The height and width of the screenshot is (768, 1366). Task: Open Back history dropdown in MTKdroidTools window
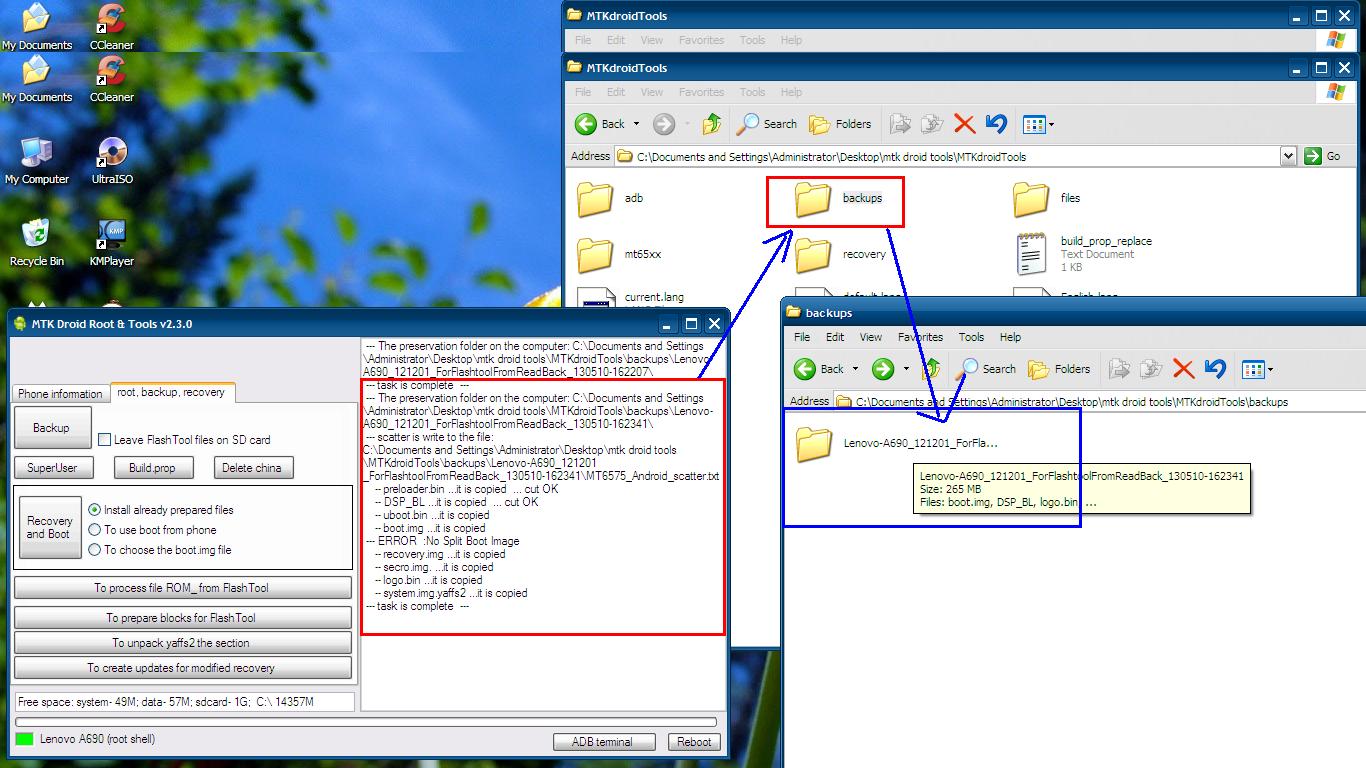(636, 124)
